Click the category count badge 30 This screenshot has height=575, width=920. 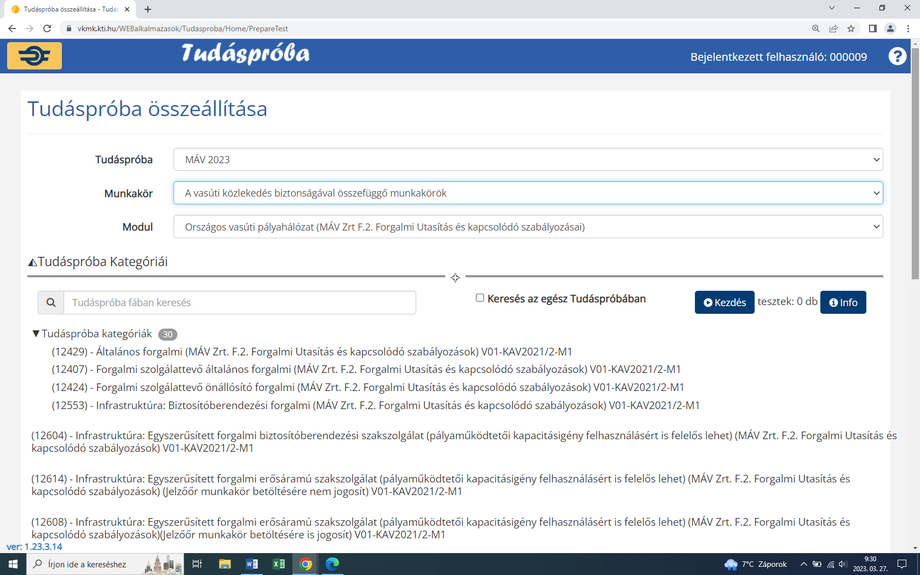click(x=168, y=334)
